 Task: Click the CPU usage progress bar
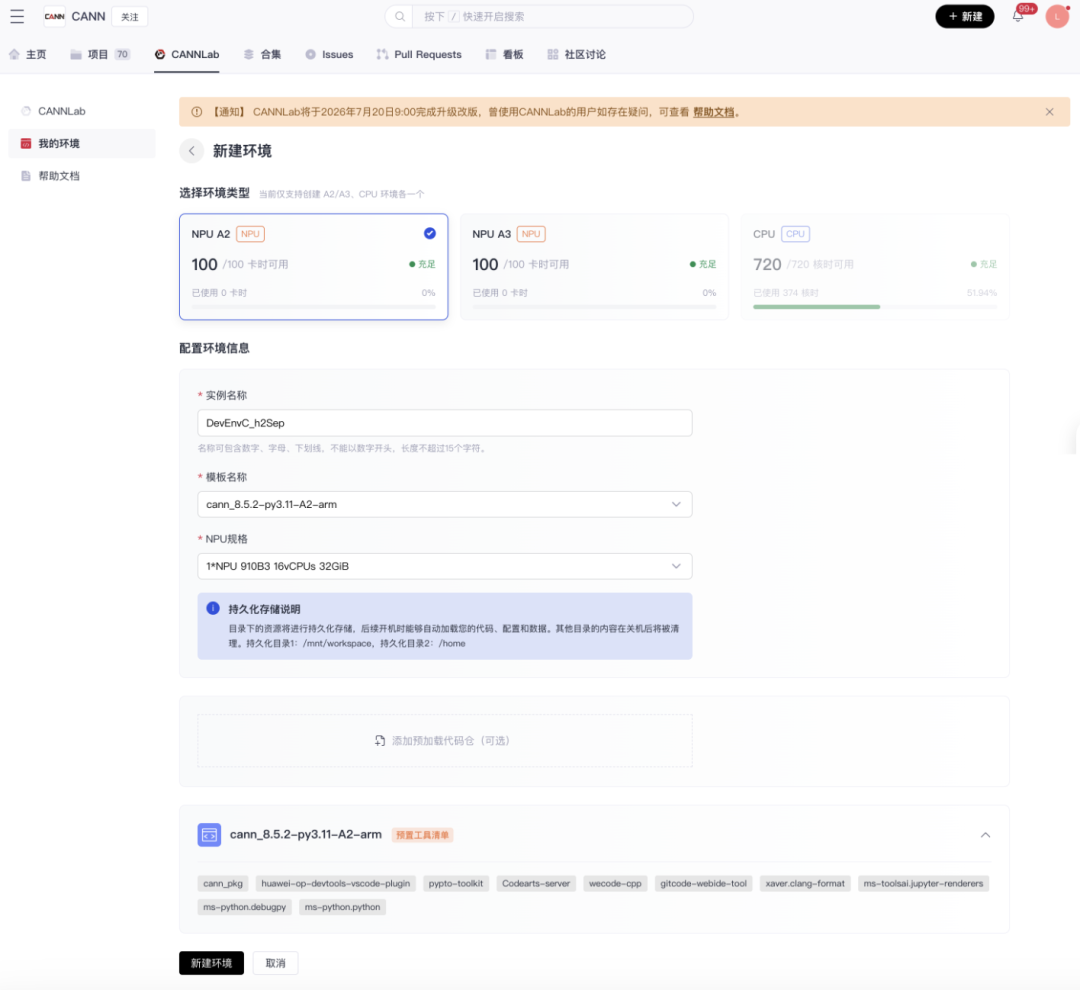click(x=875, y=307)
